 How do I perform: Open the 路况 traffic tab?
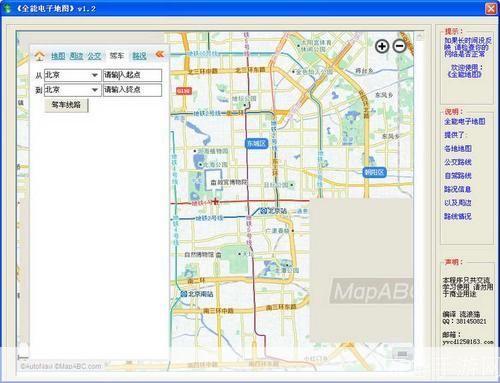pyautogui.click(x=139, y=56)
